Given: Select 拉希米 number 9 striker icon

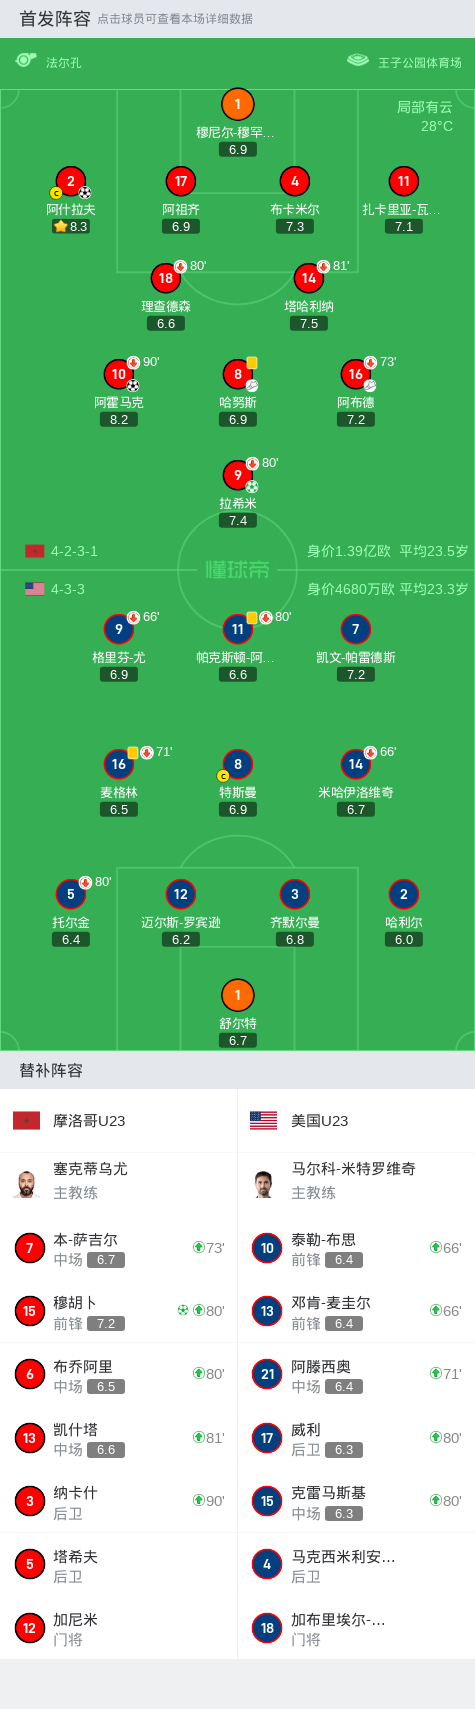Looking at the screenshot, I should (237, 475).
